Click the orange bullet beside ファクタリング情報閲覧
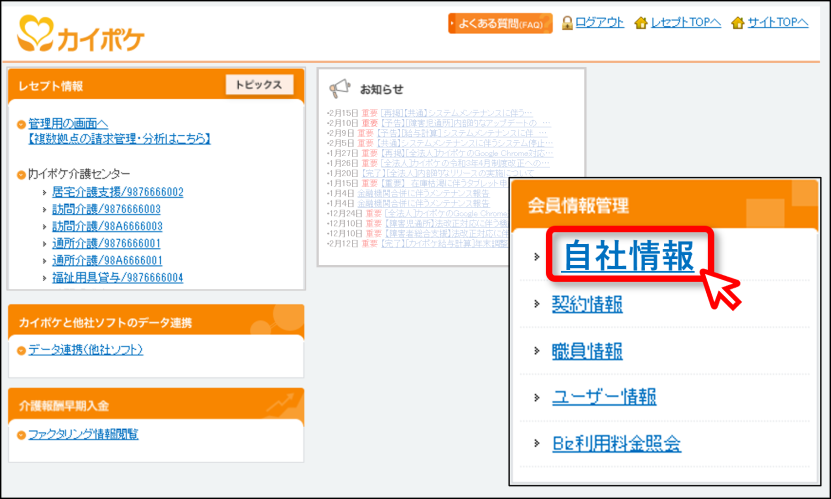 point(21,435)
